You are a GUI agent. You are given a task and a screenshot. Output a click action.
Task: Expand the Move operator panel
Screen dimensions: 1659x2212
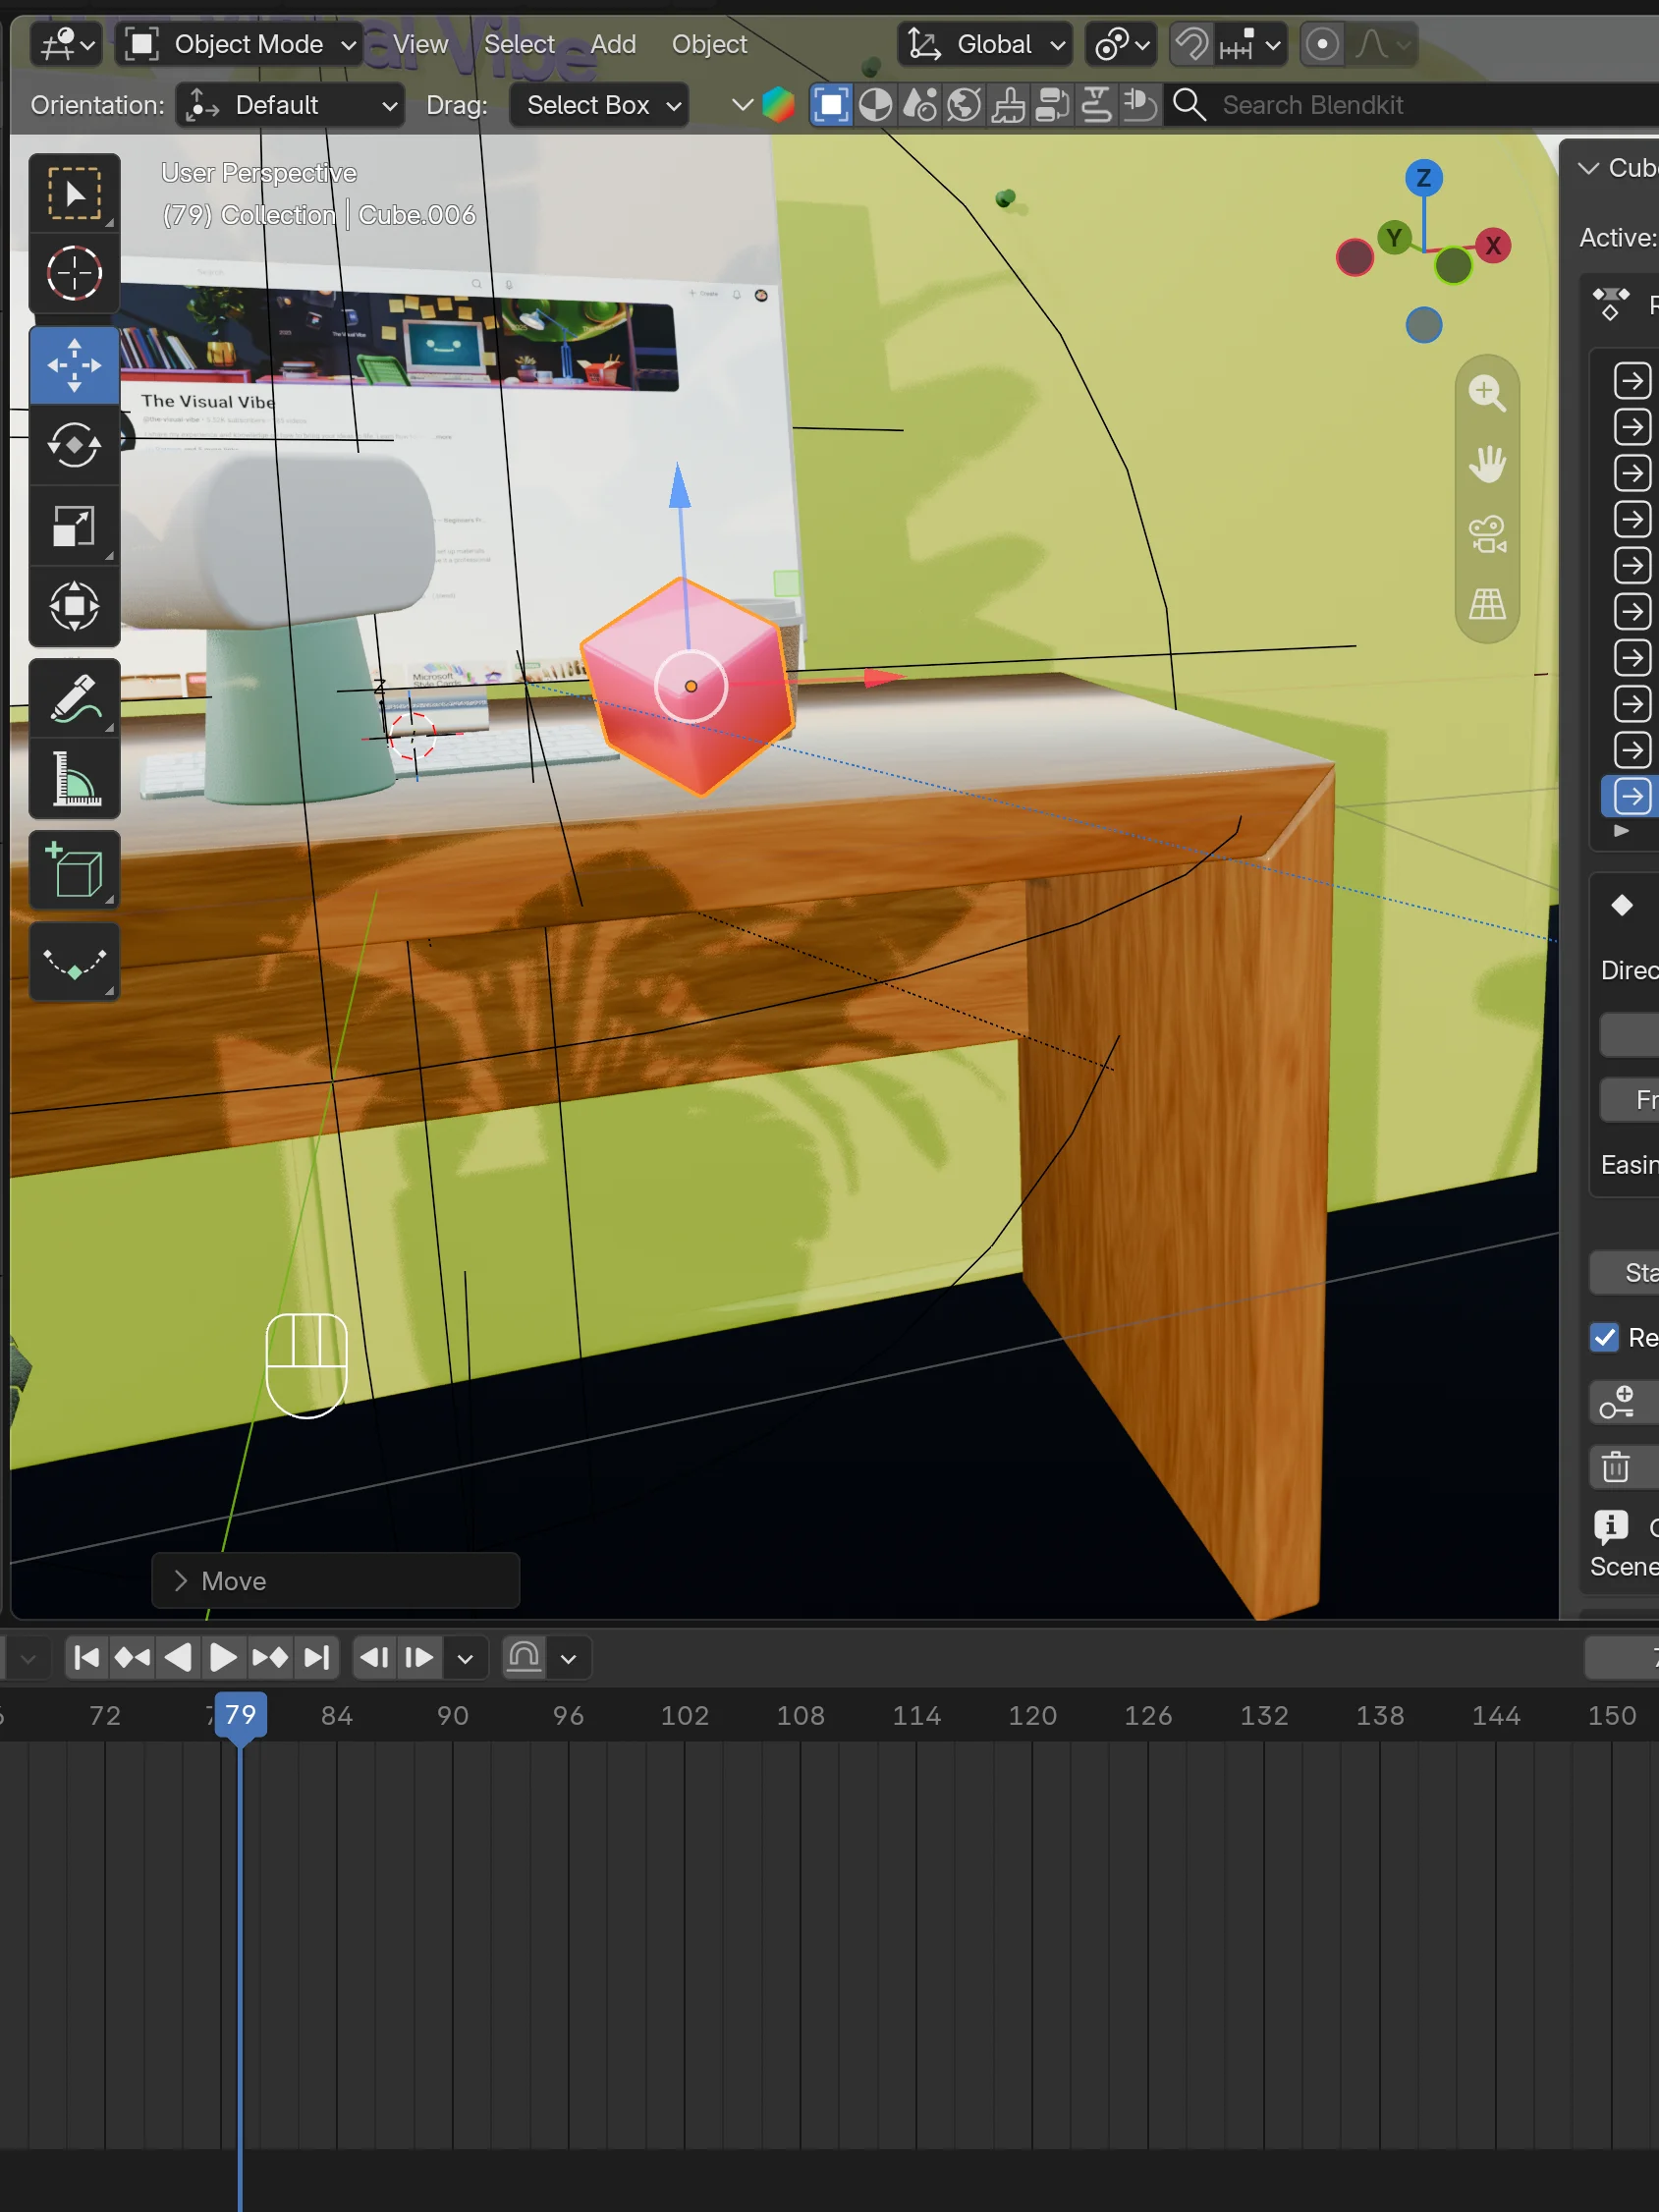[x=335, y=1580]
